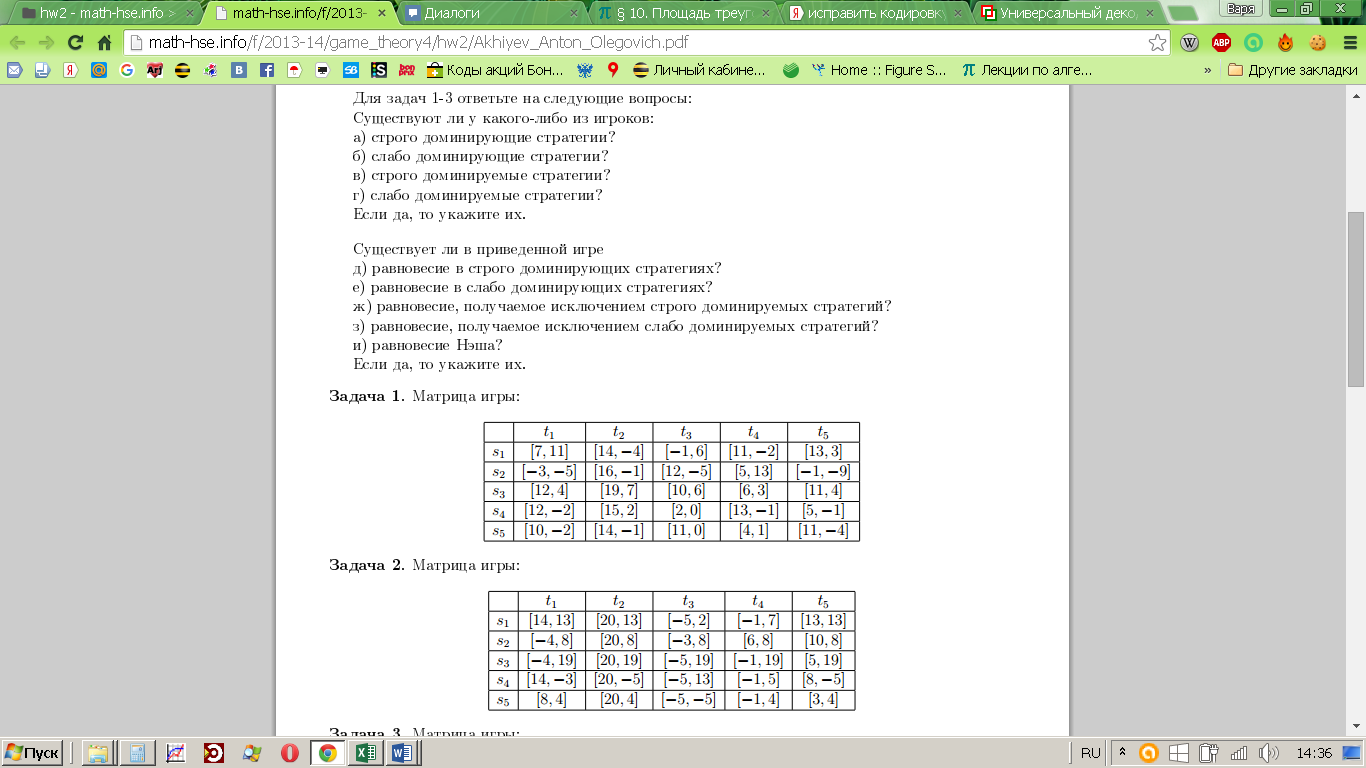The width and height of the screenshot is (1366, 768).
Task: Click cell '[−5, −5]' in Задача 2 table
Action: pos(687,700)
